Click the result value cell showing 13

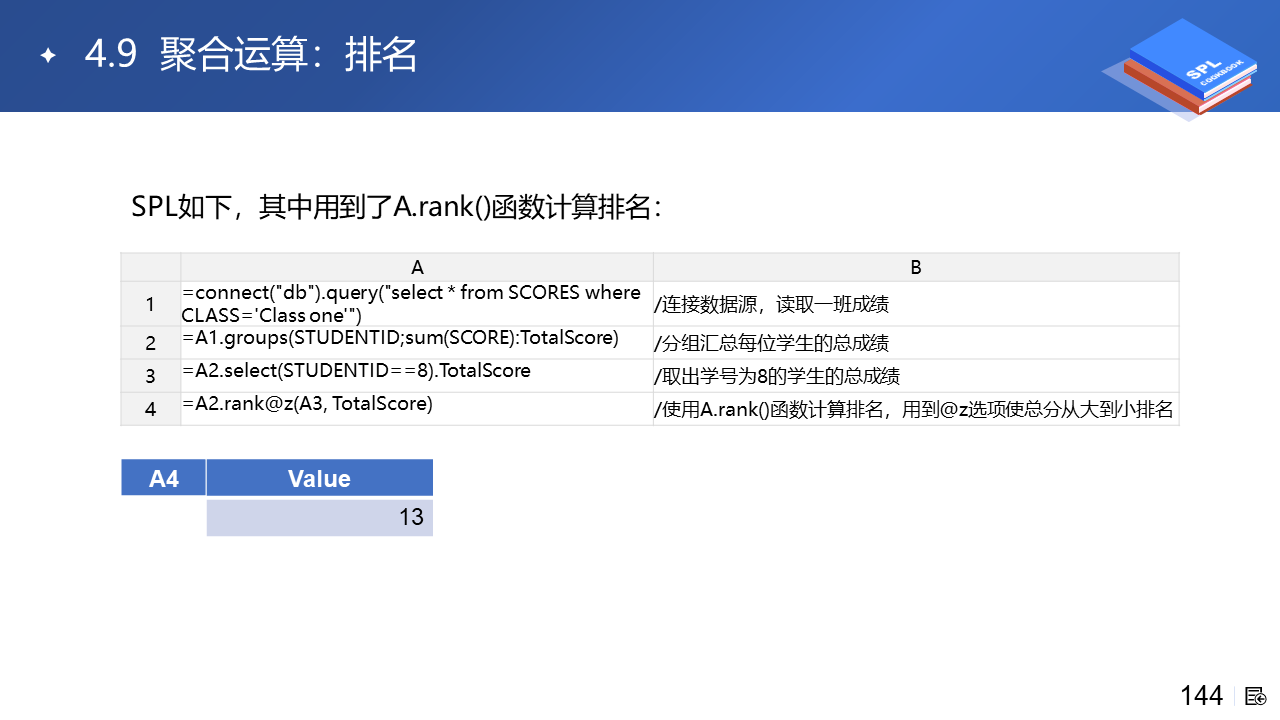point(319,517)
